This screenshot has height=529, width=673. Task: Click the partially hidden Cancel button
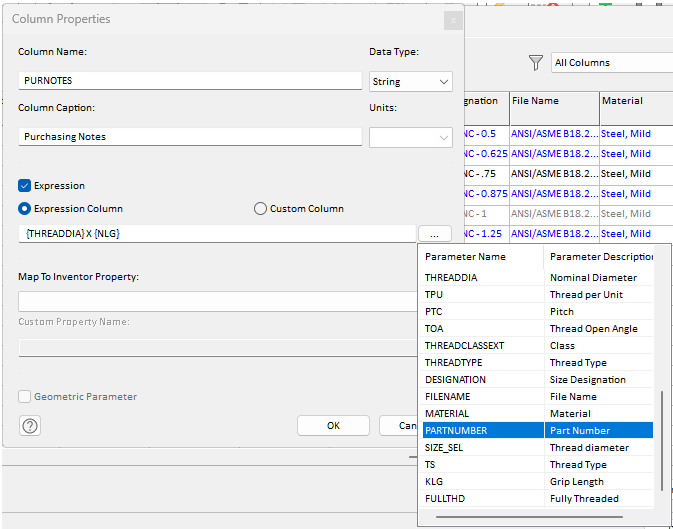(399, 426)
